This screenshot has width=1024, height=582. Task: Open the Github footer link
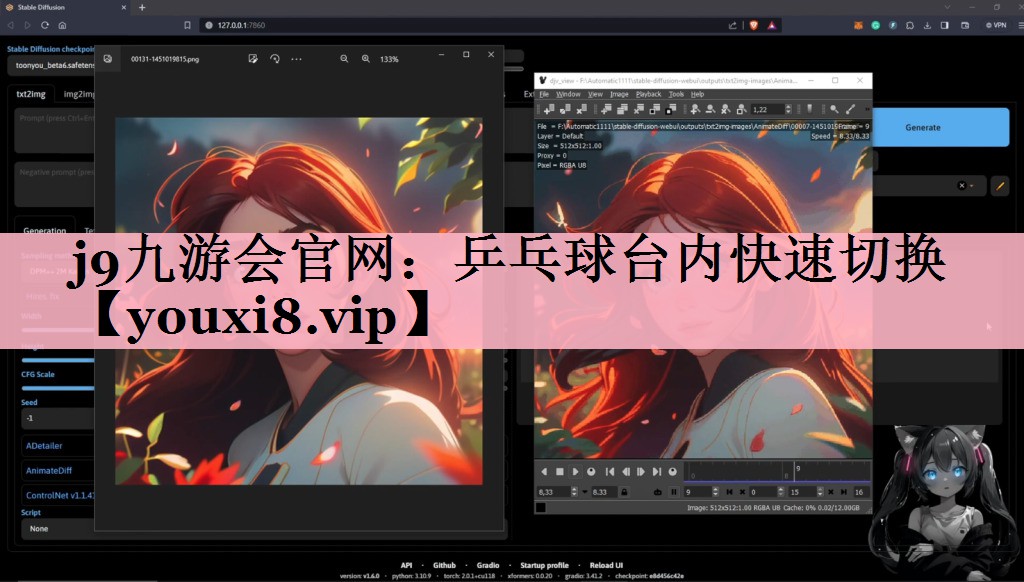point(444,565)
